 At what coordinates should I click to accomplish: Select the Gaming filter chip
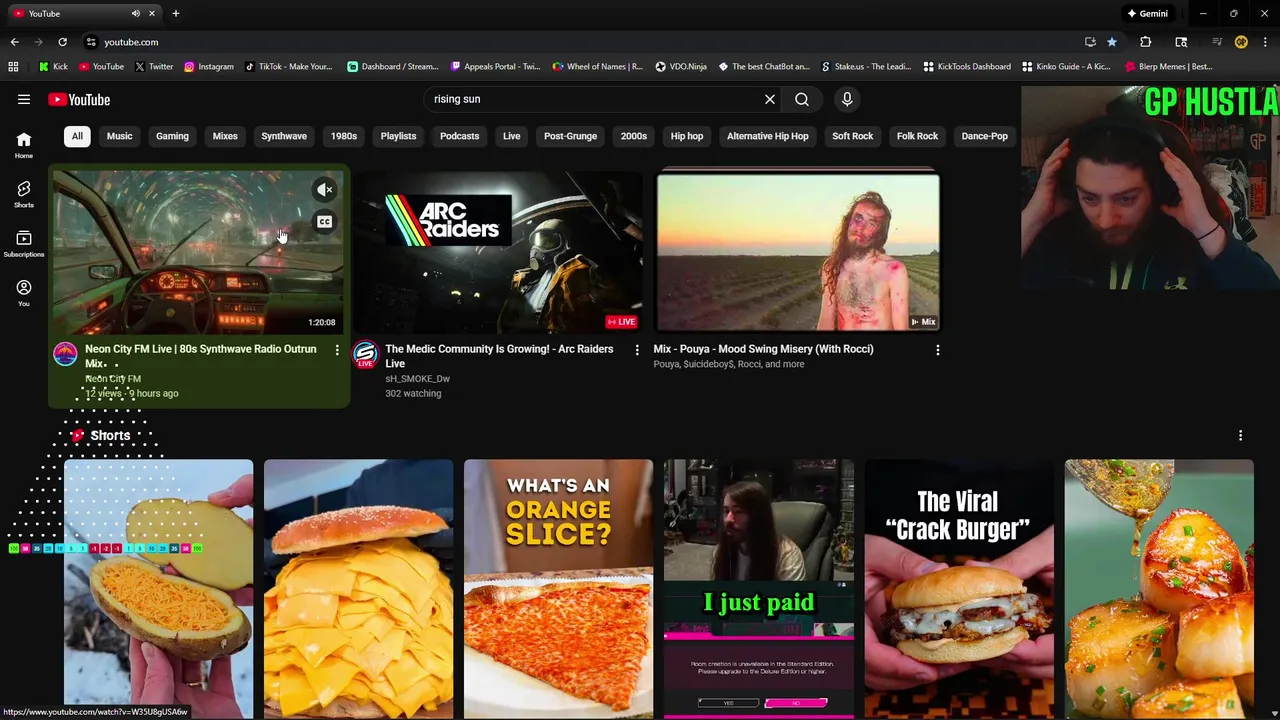tap(172, 136)
